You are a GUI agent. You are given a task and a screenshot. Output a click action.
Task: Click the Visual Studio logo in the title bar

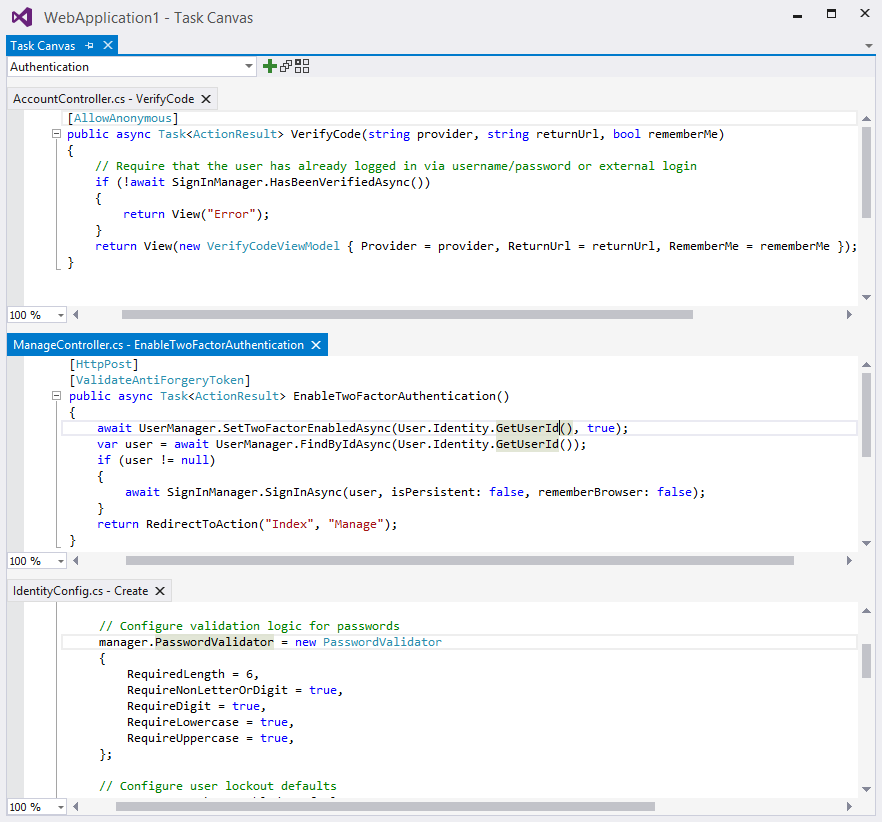pos(20,17)
